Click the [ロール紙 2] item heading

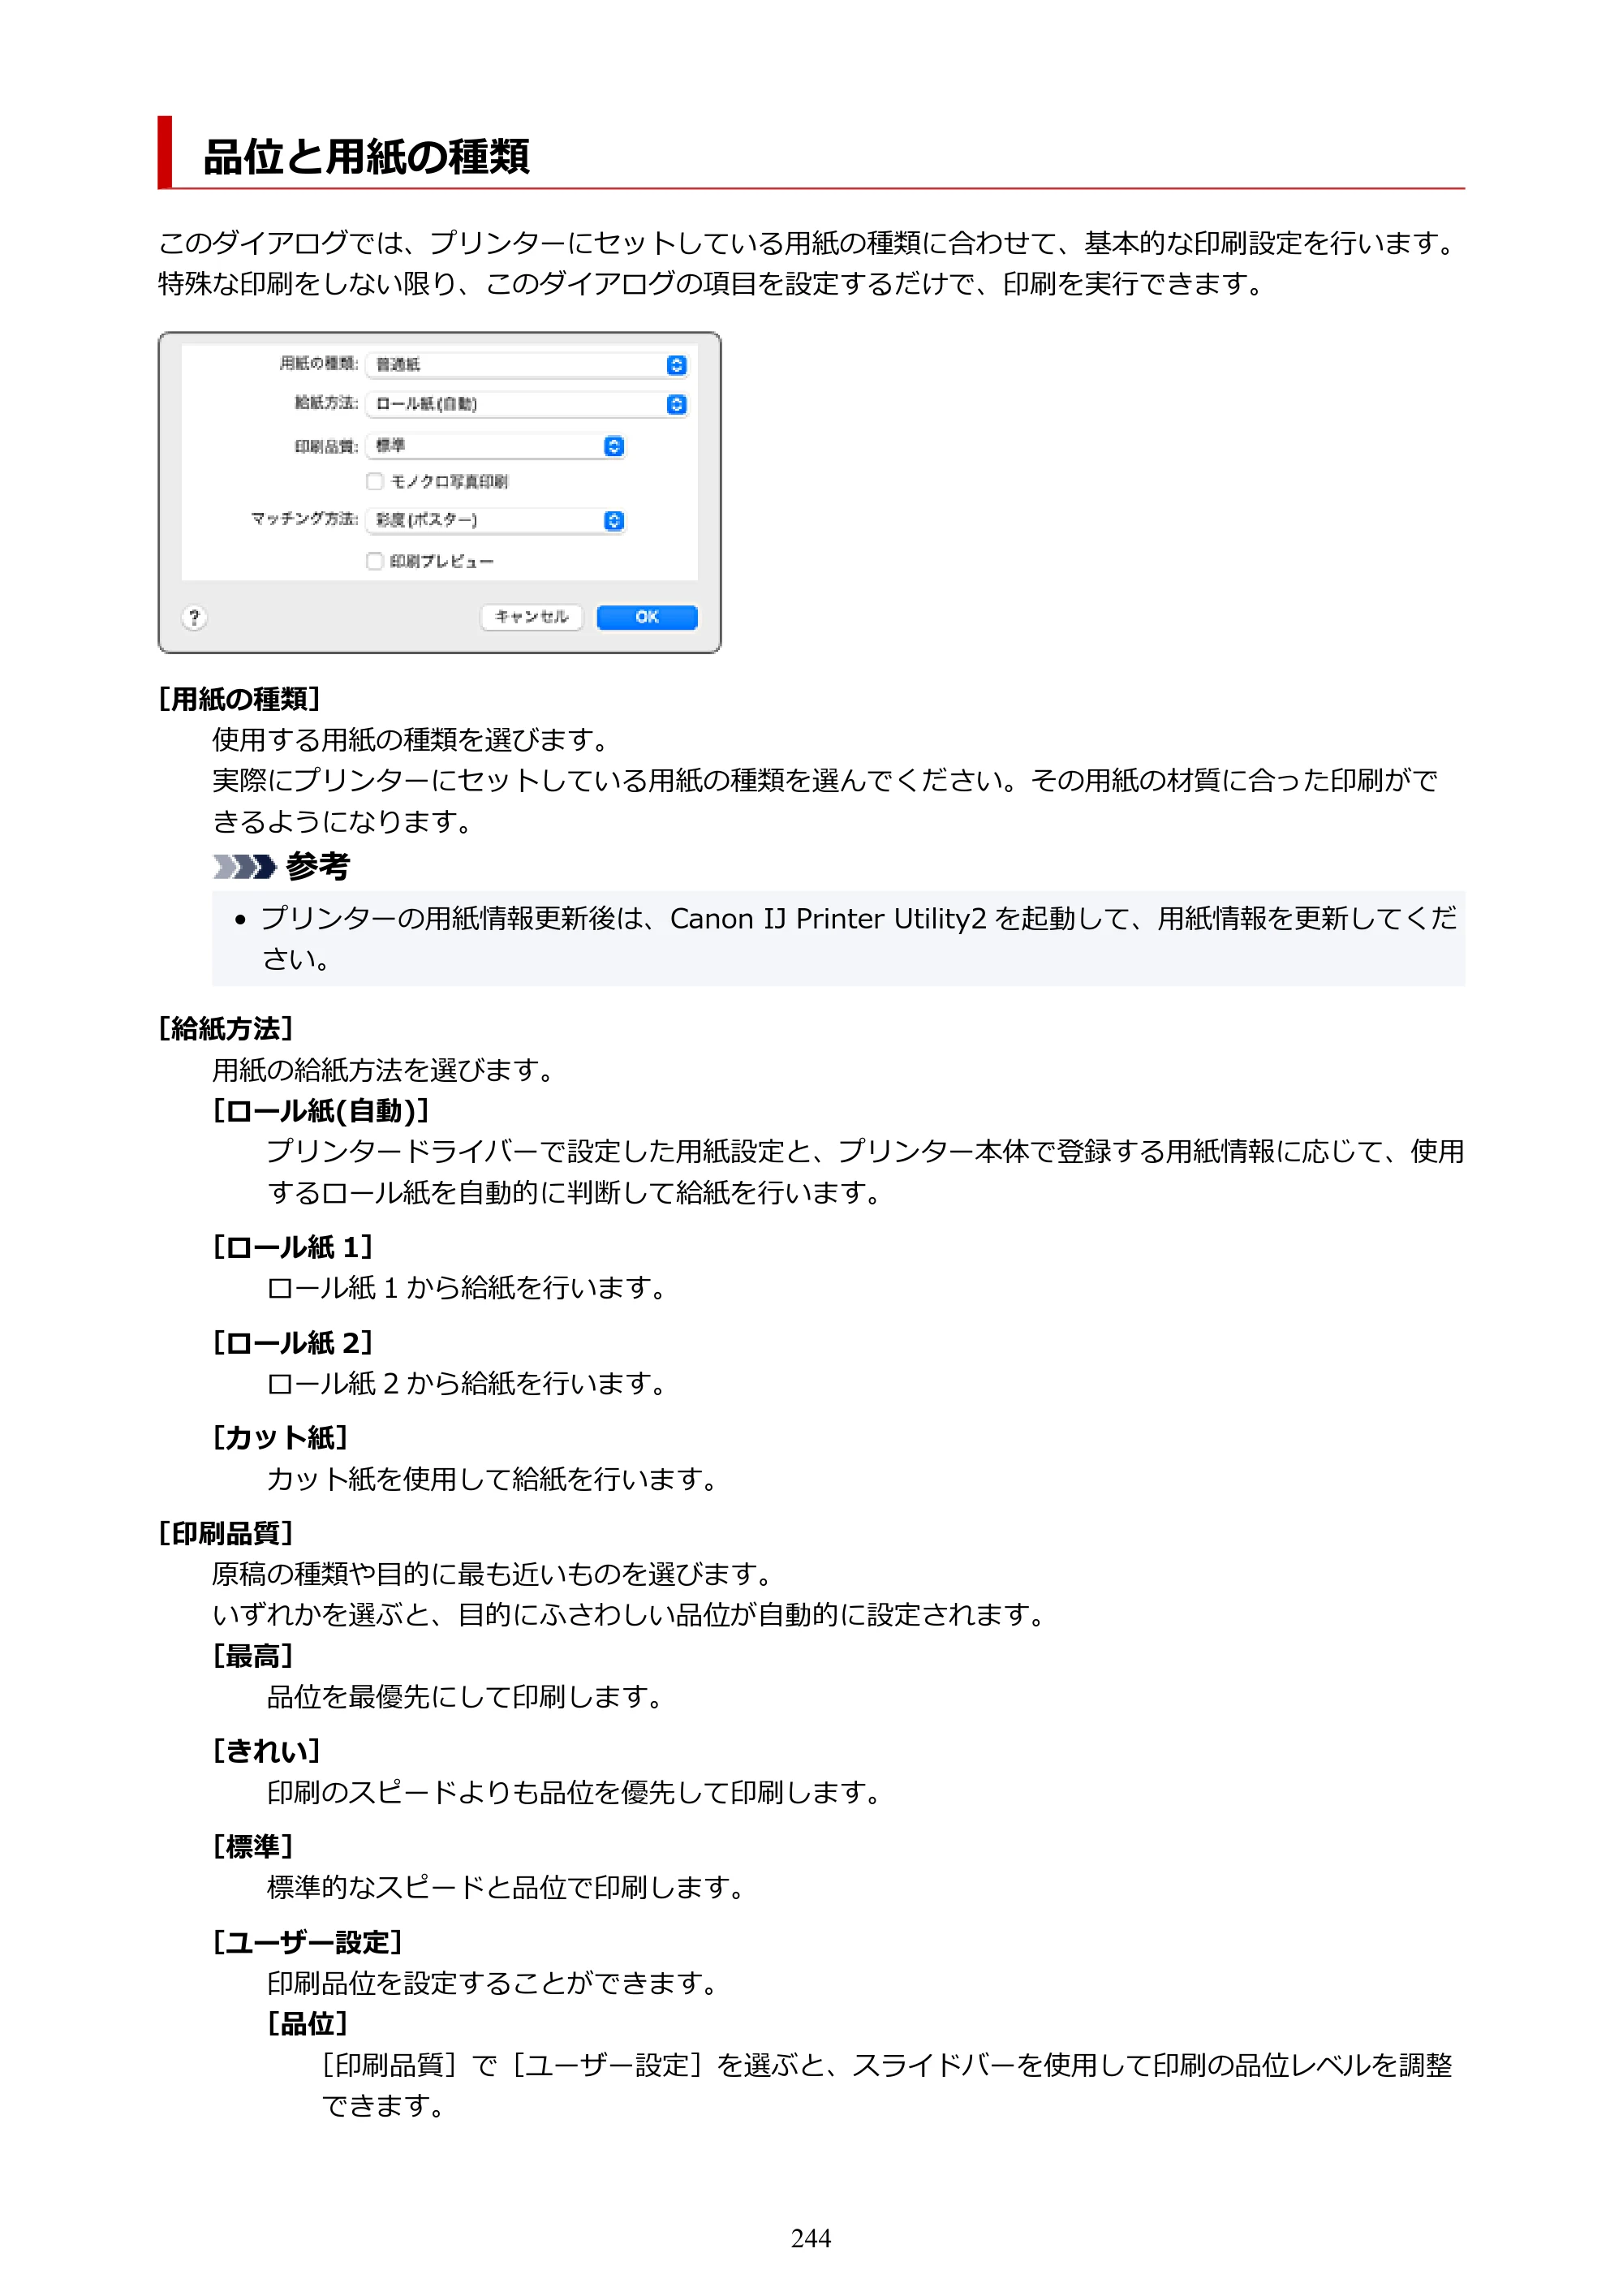point(293,1343)
